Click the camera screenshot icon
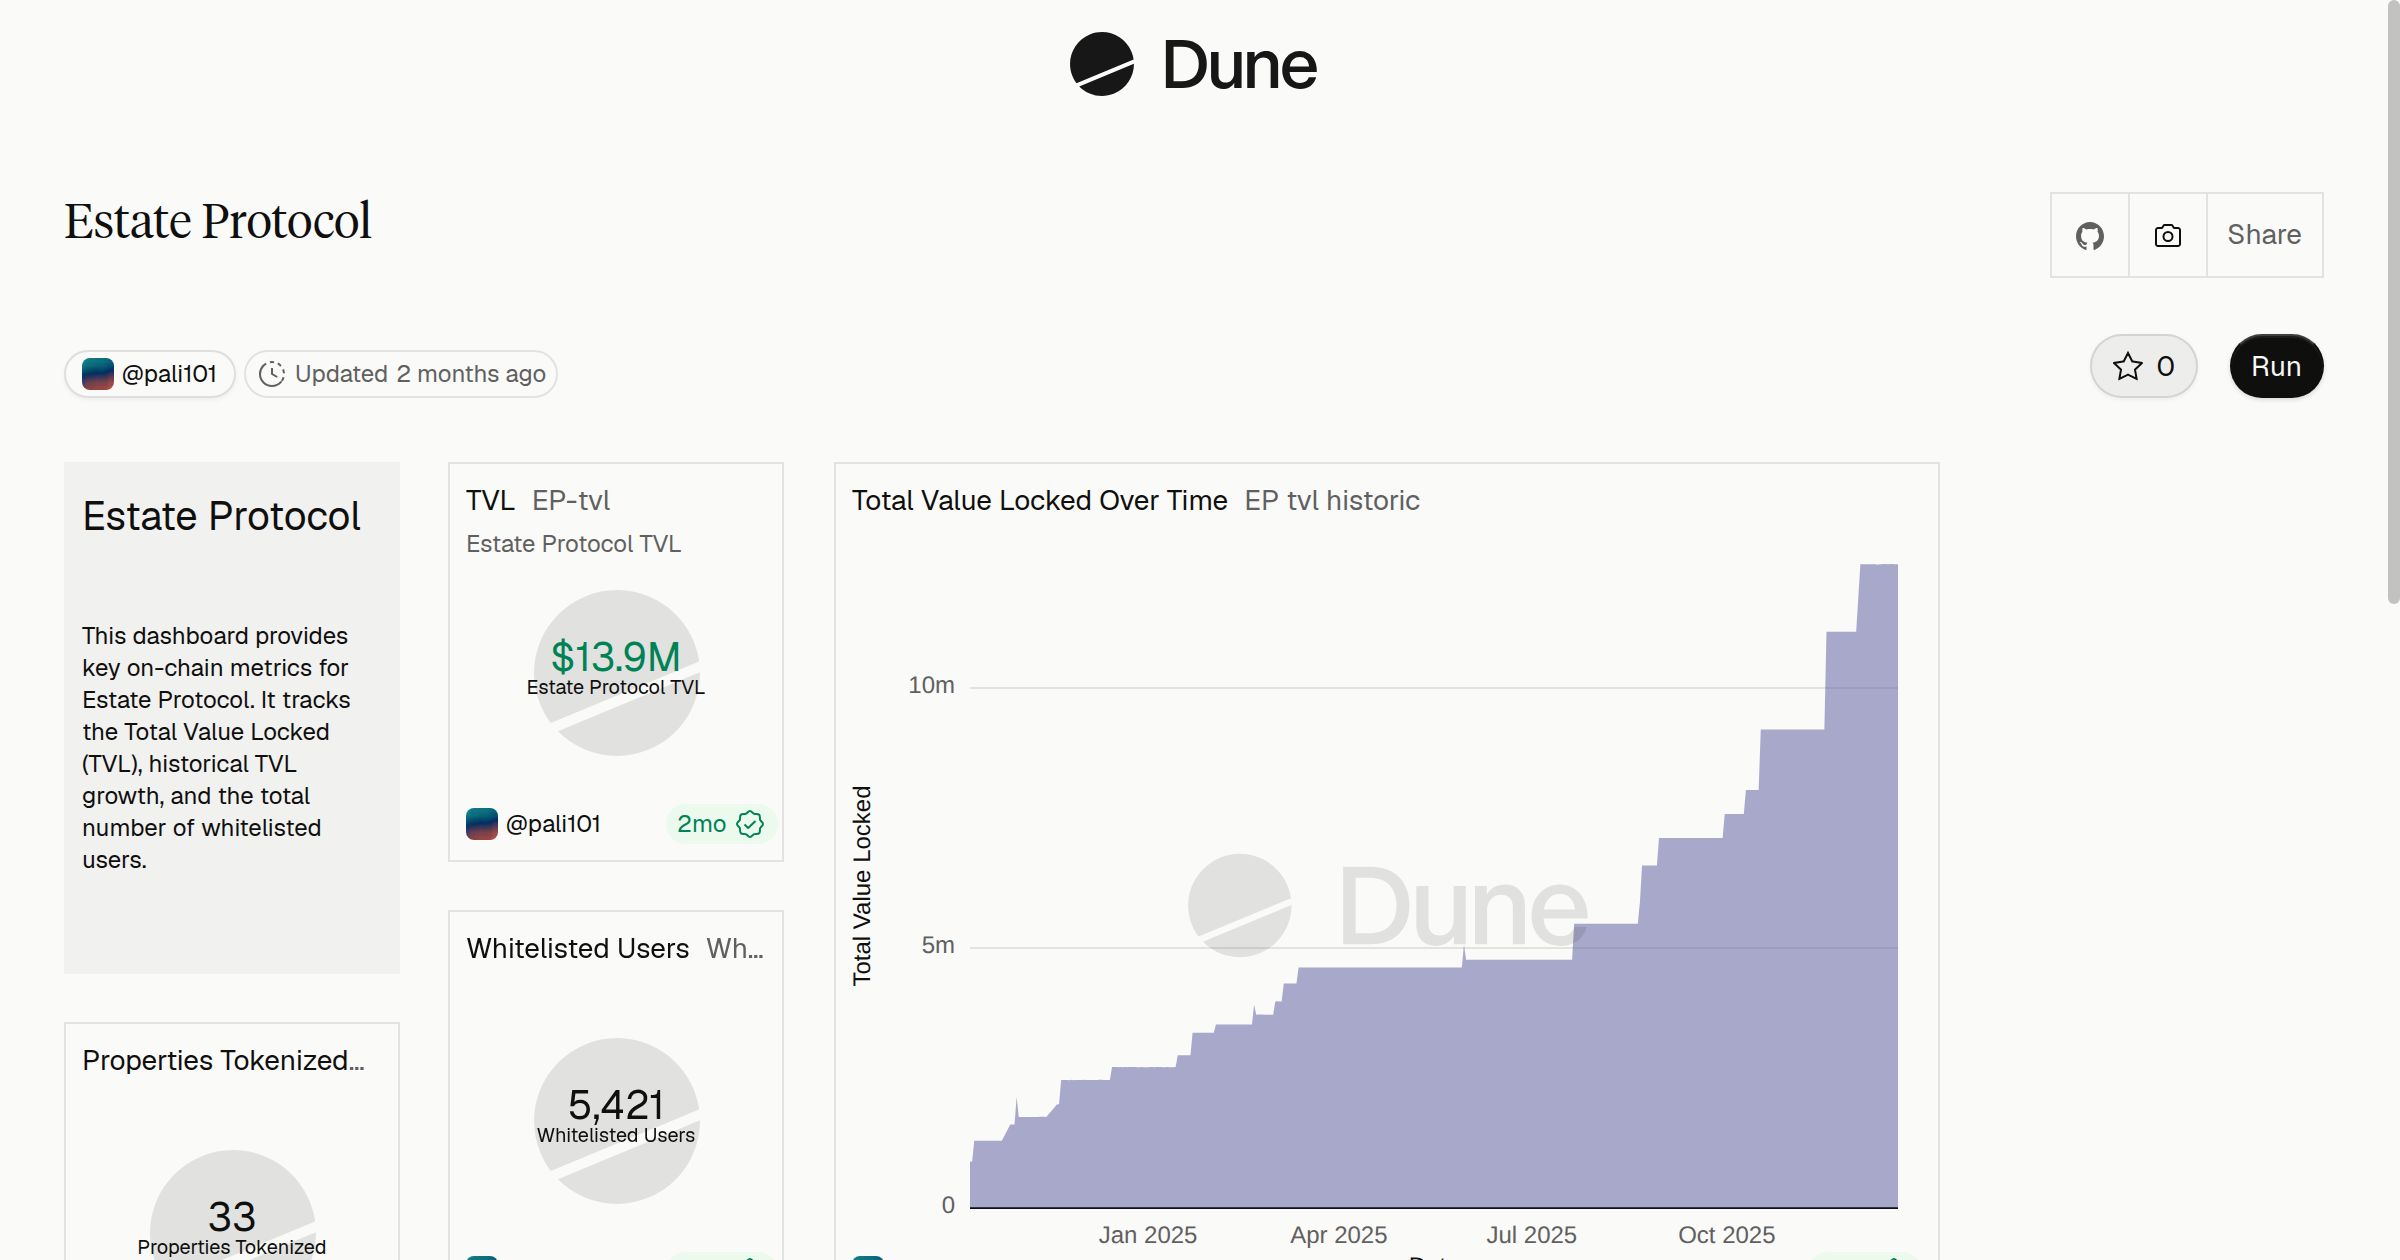Image resolution: width=2400 pixels, height=1260 pixels. point(2168,236)
